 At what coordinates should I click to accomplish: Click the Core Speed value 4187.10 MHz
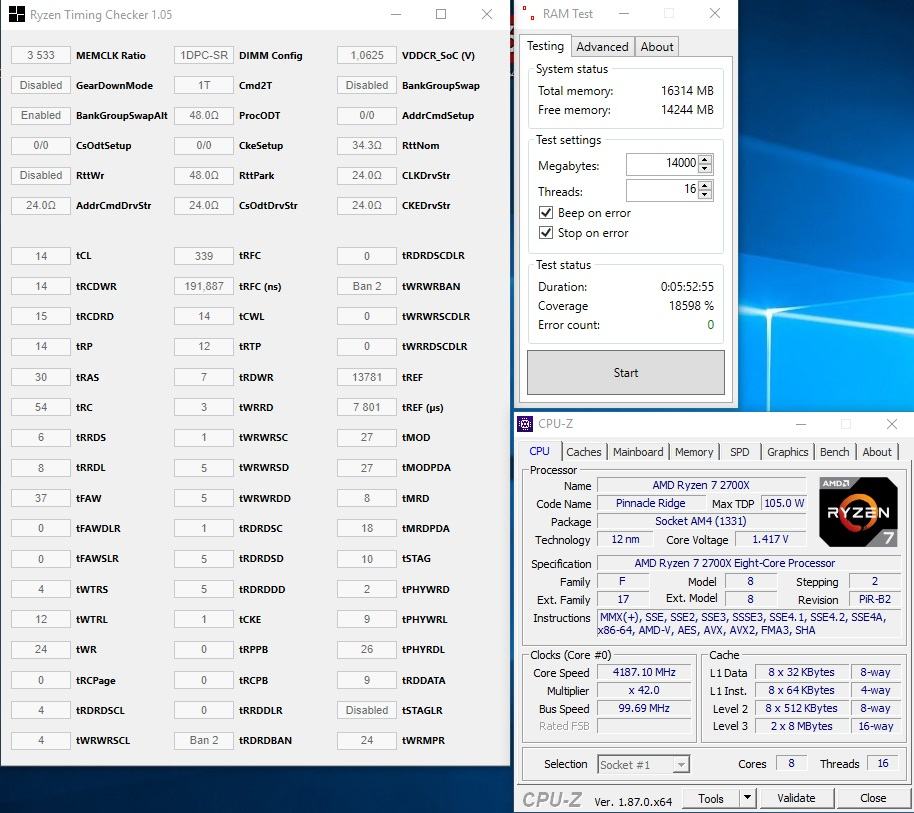(x=644, y=672)
